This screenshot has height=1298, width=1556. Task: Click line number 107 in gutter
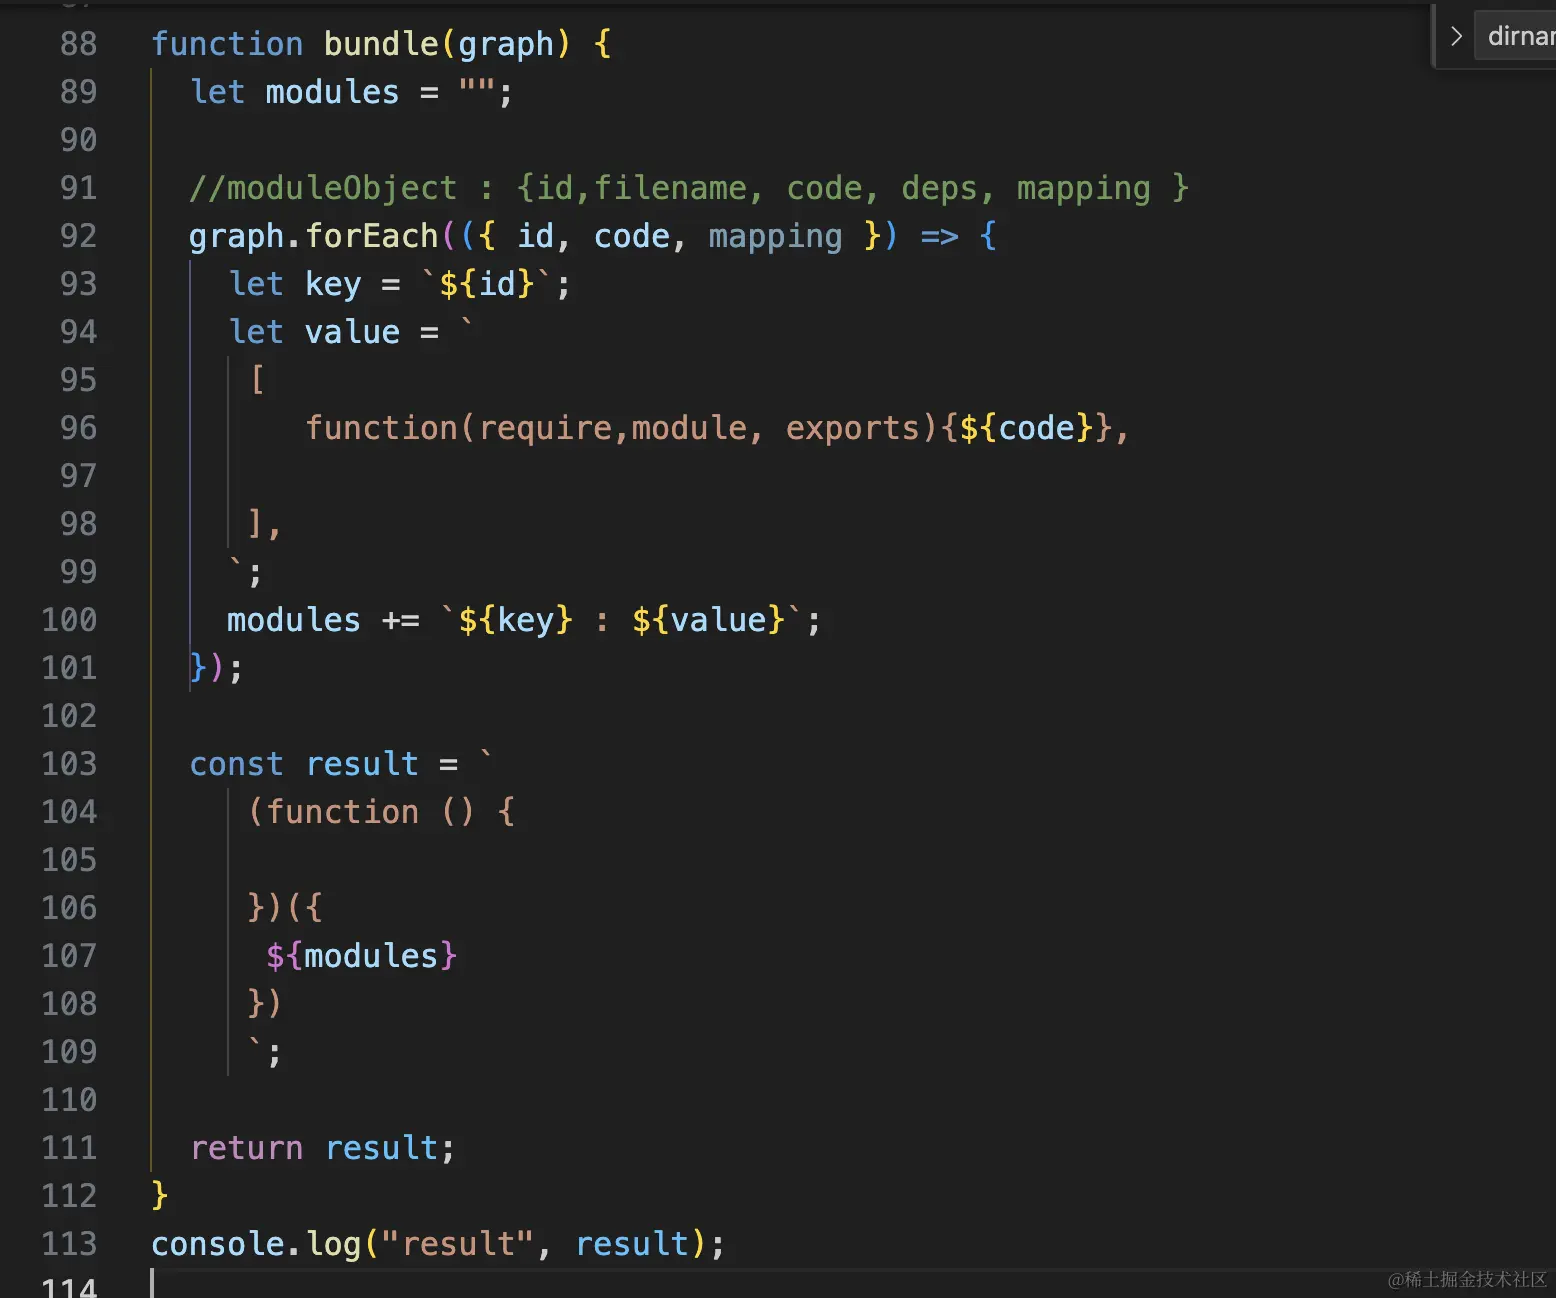(x=69, y=956)
